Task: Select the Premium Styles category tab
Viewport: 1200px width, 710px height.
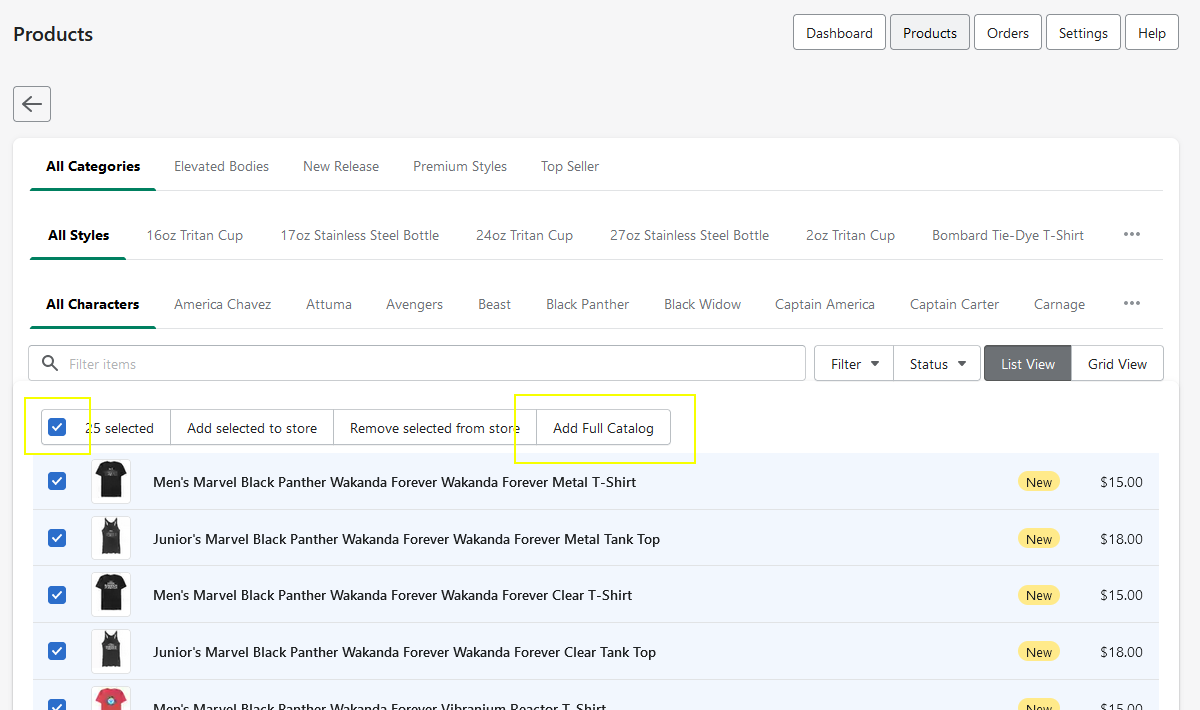Action: [460, 166]
